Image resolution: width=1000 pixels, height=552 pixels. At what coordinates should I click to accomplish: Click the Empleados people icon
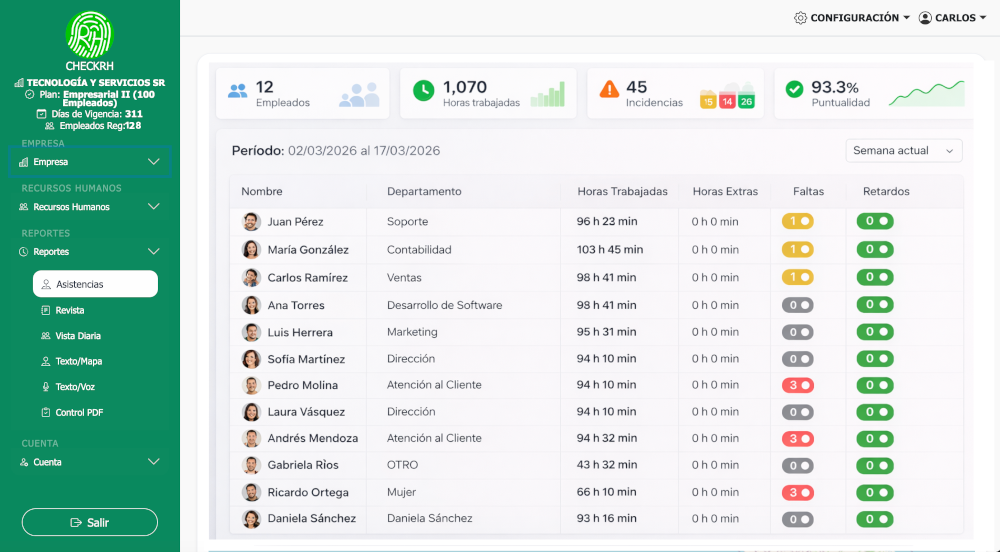pyautogui.click(x=237, y=91)
